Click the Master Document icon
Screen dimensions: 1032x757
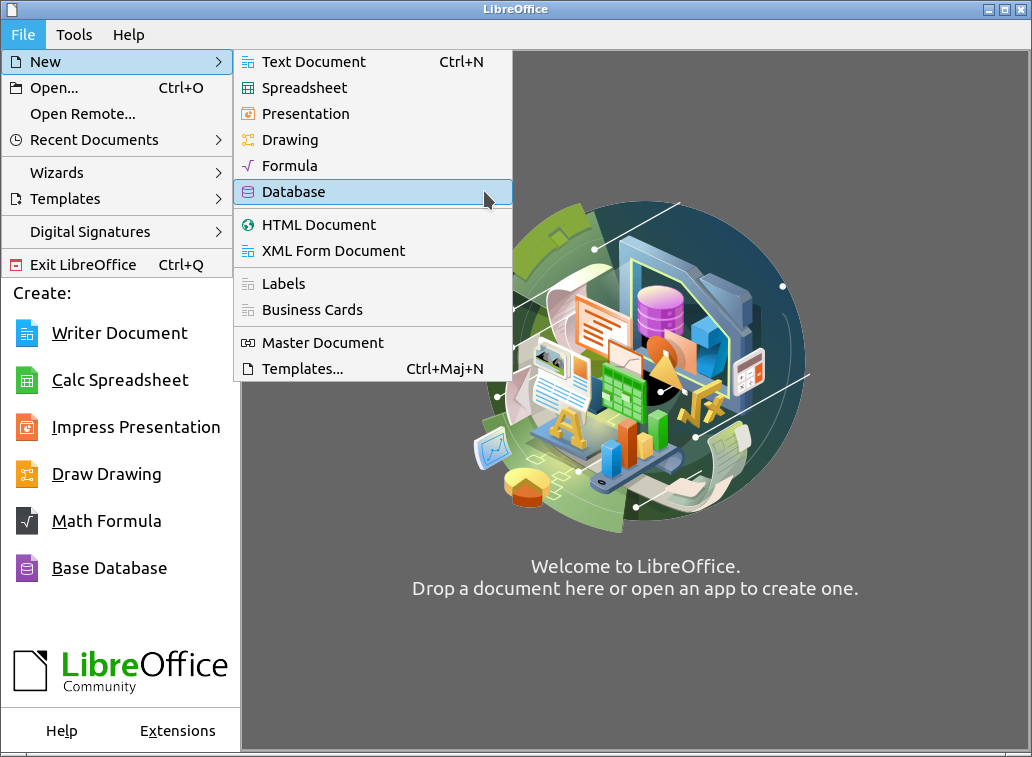tap(248, 343)
